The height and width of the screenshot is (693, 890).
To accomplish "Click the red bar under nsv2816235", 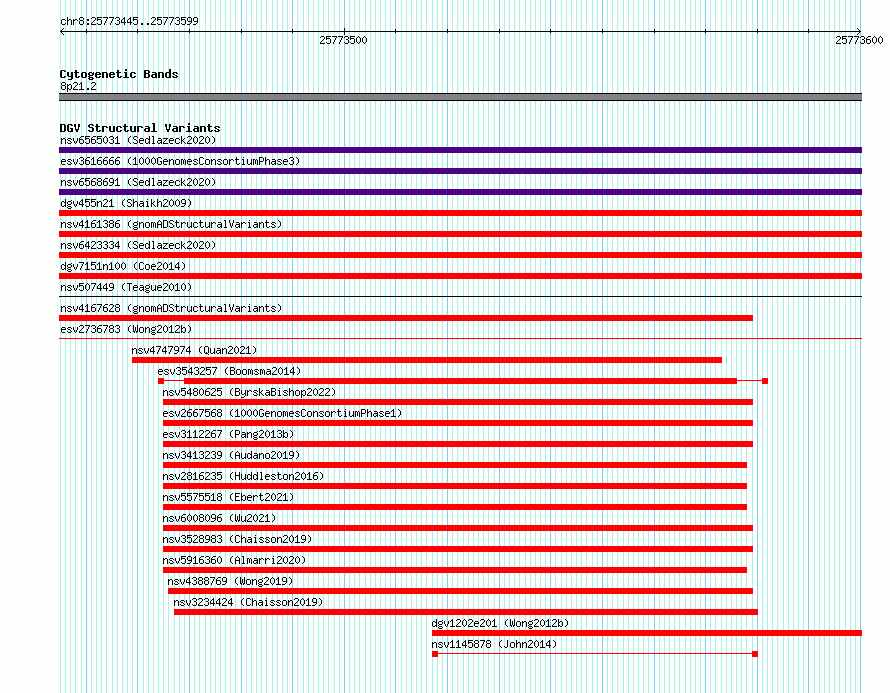I will [455, 486].
